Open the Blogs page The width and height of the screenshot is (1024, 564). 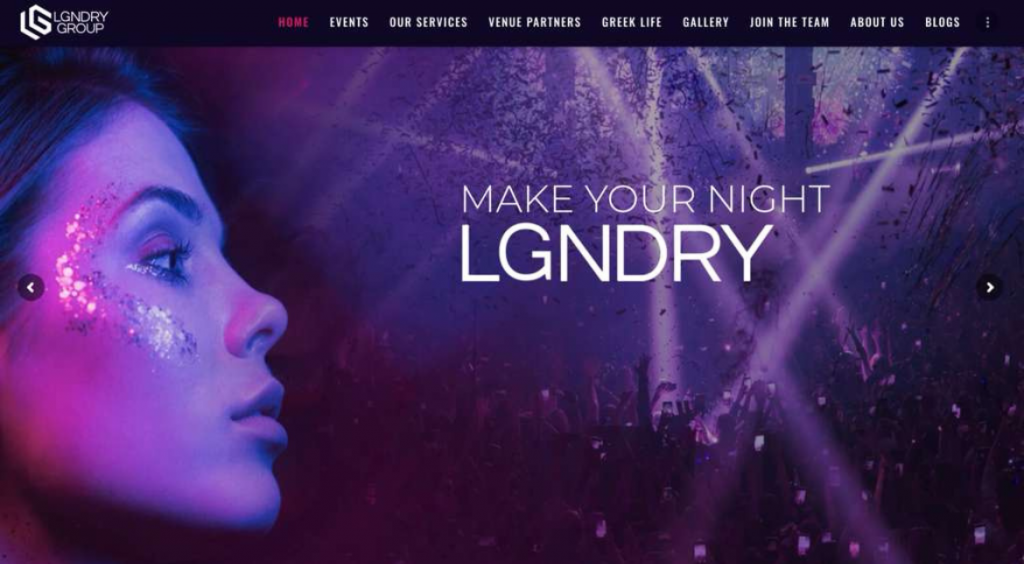942,23
